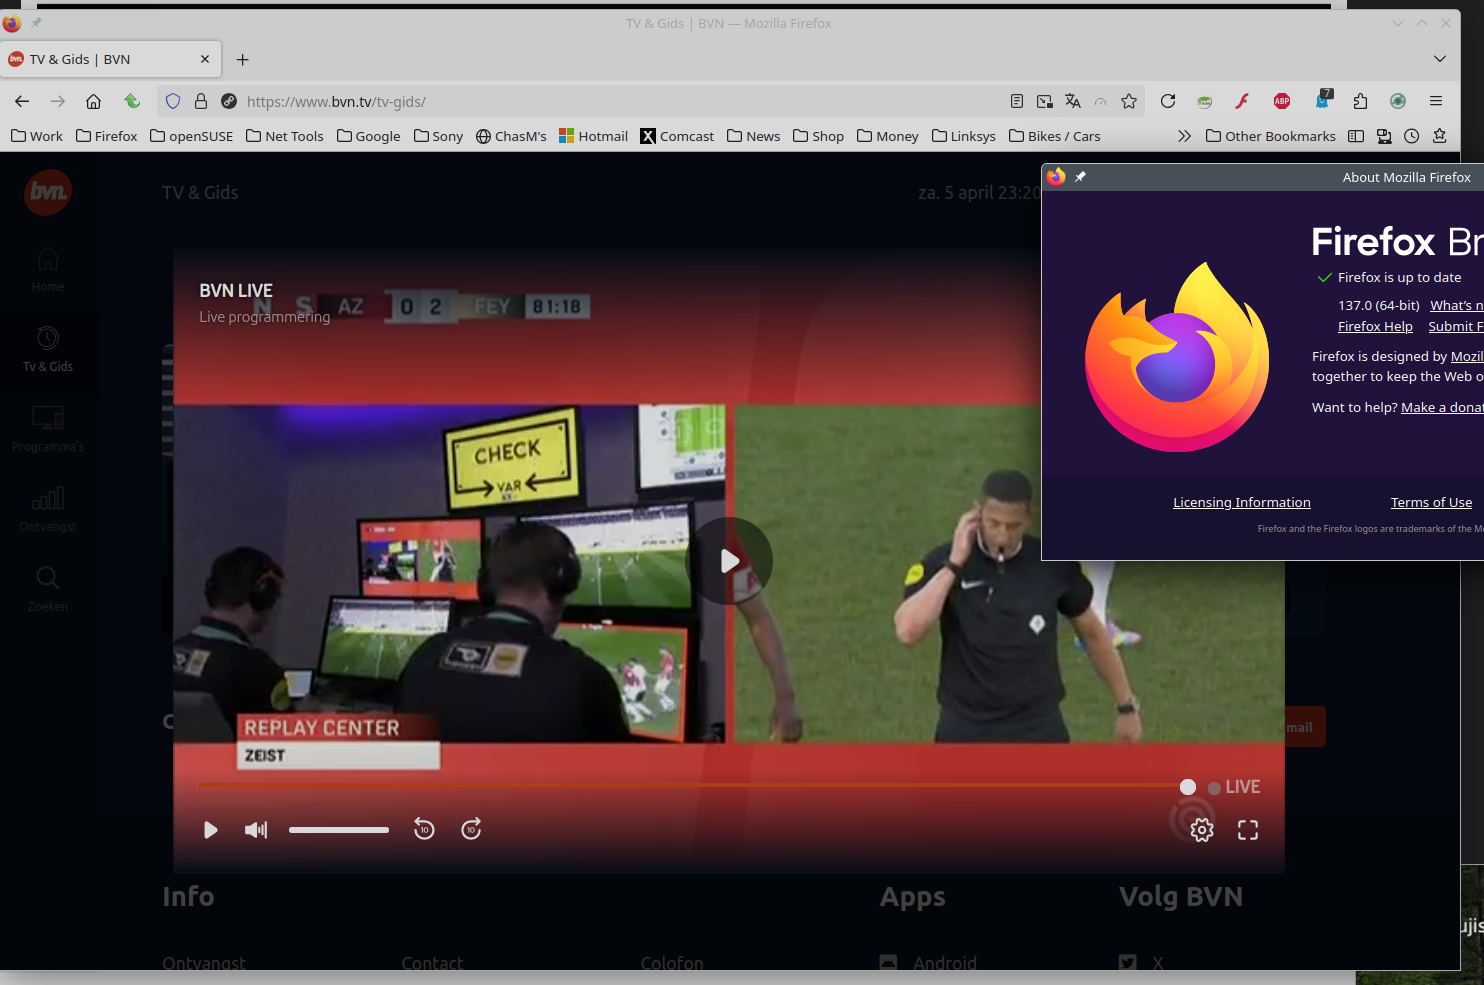The height and width of the screenshot is (985, 1484).
Task: Open the Extensions puzzle-piece menu
Action: 1360,101
